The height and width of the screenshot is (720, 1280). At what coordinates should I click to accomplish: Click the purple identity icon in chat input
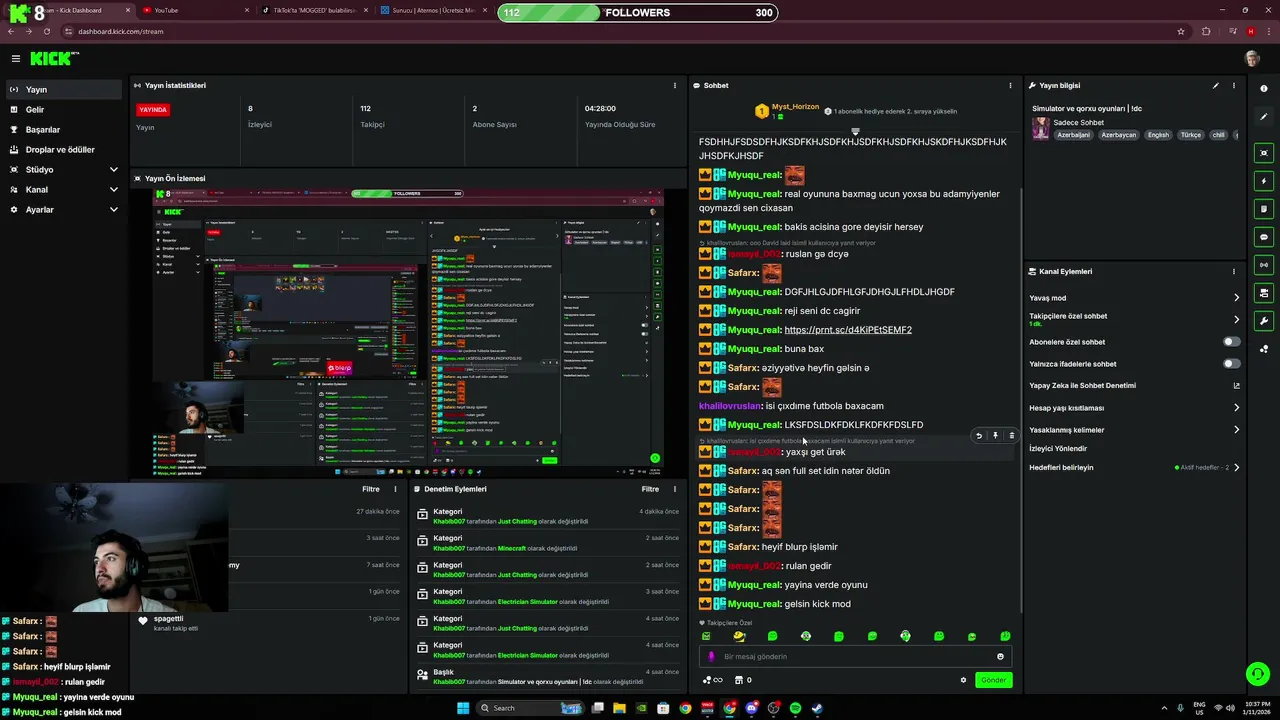click(711, 657)
